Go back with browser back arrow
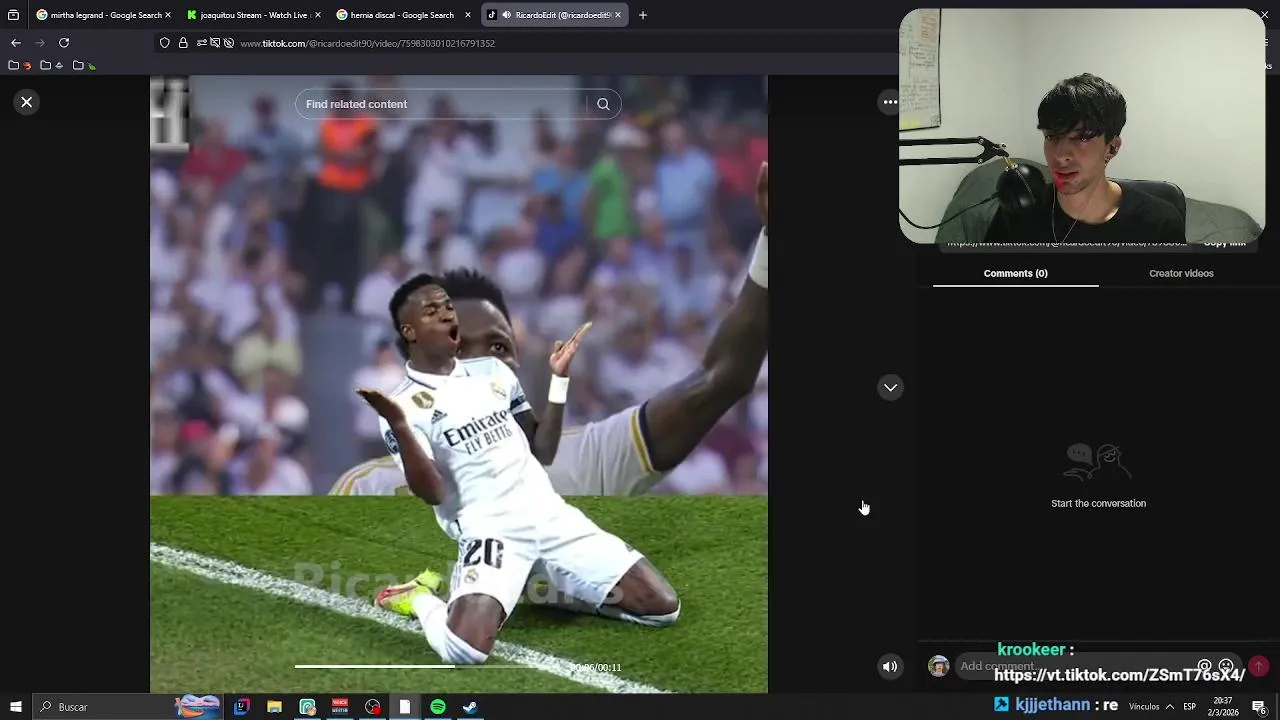1280x720 pixels. point(15,43)
